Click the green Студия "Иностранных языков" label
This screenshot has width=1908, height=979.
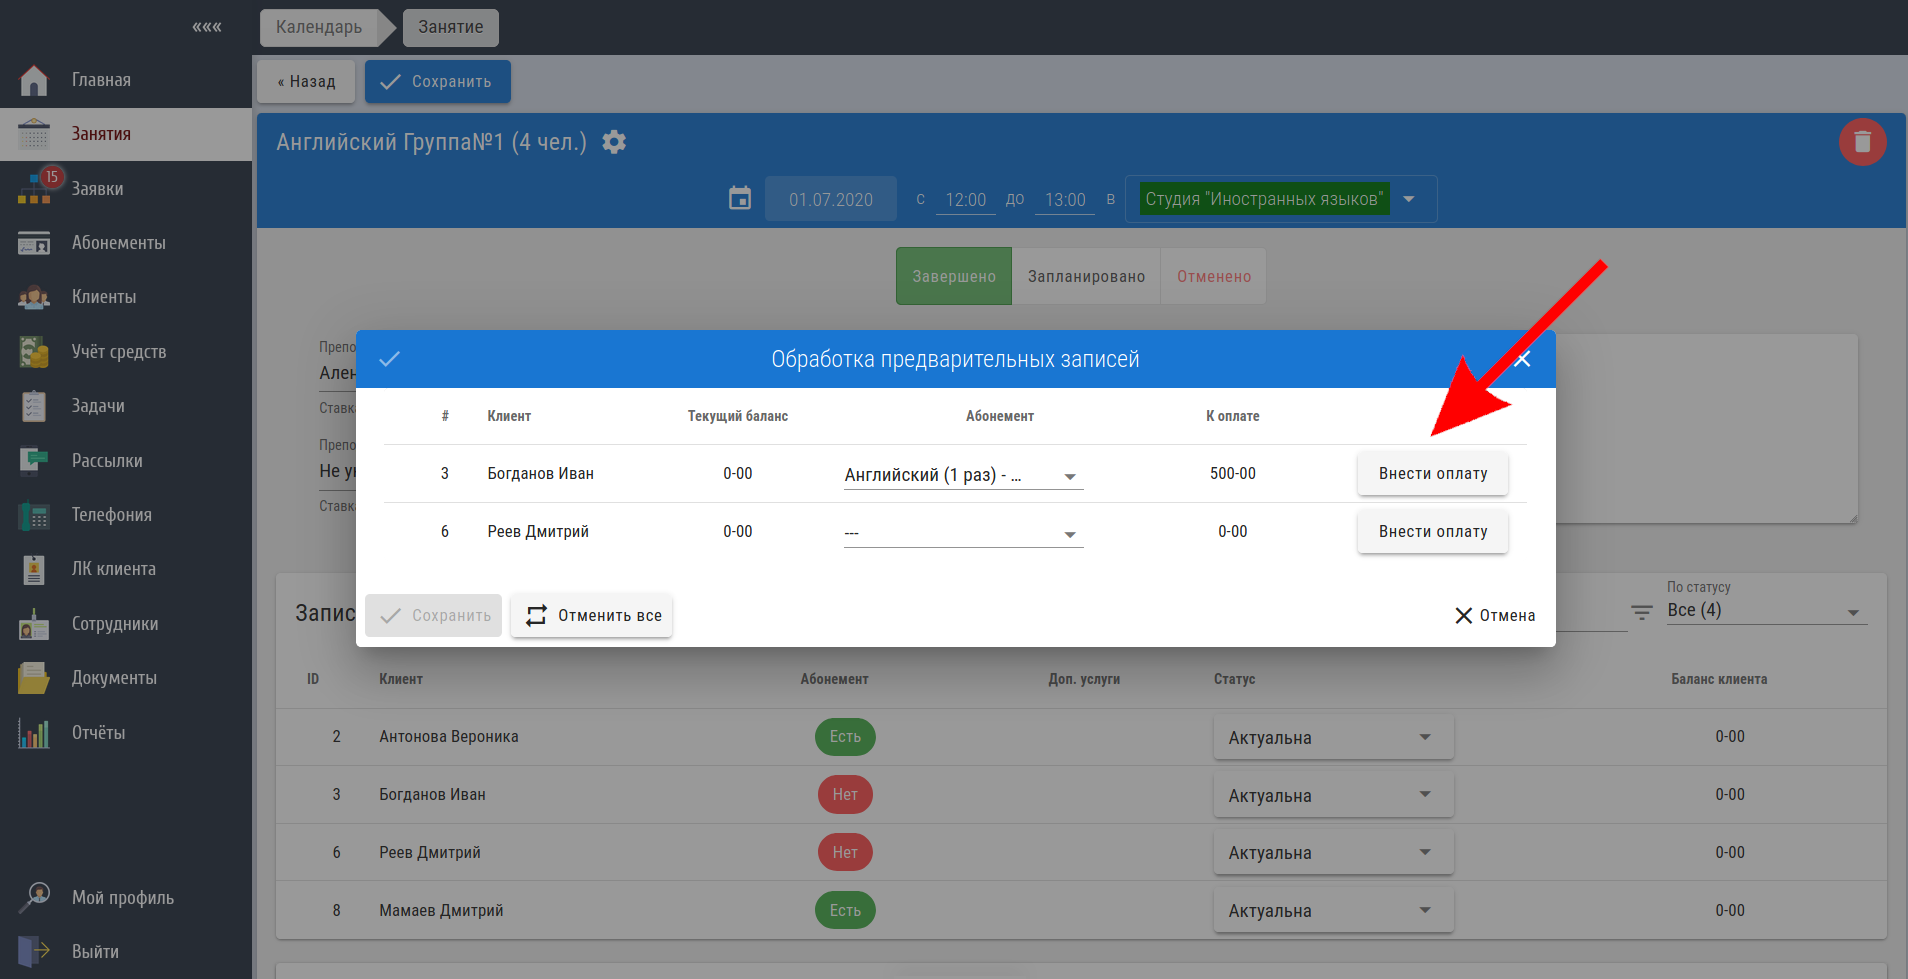click(x=1264, y=199)
